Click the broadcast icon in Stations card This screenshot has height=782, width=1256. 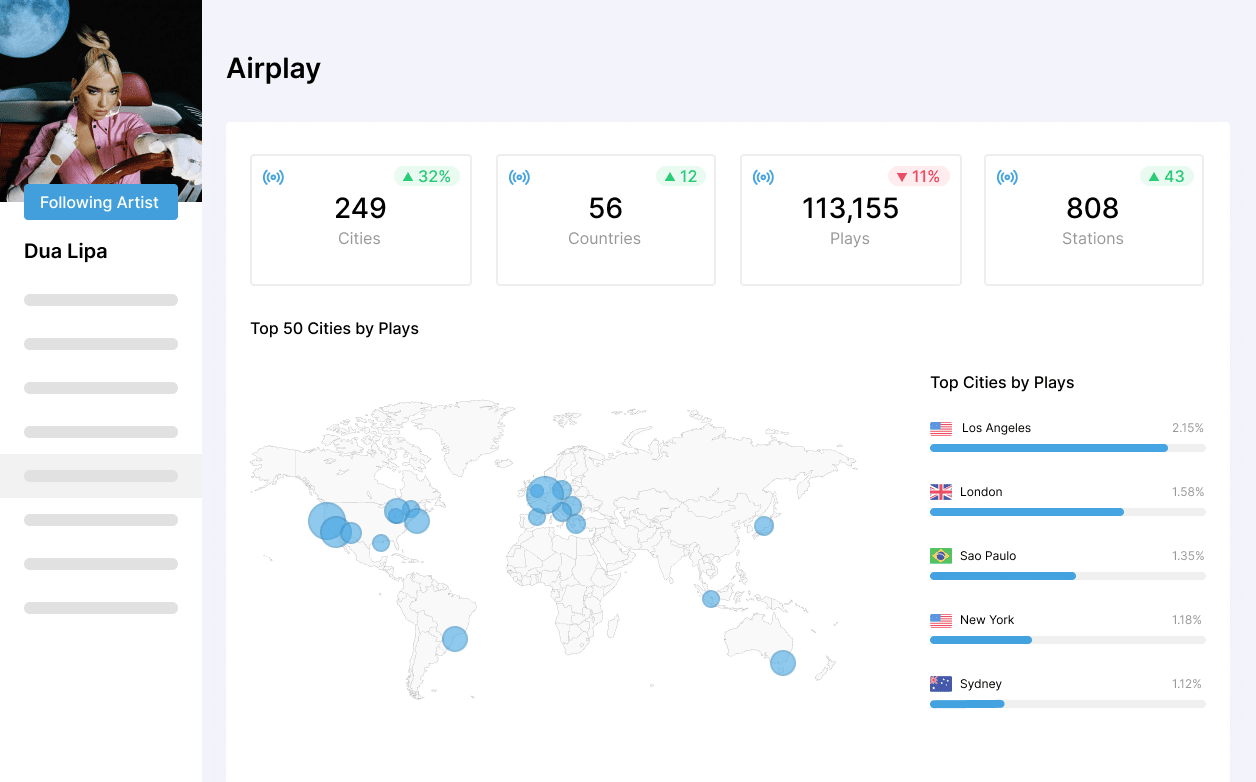click(1007, 177)
